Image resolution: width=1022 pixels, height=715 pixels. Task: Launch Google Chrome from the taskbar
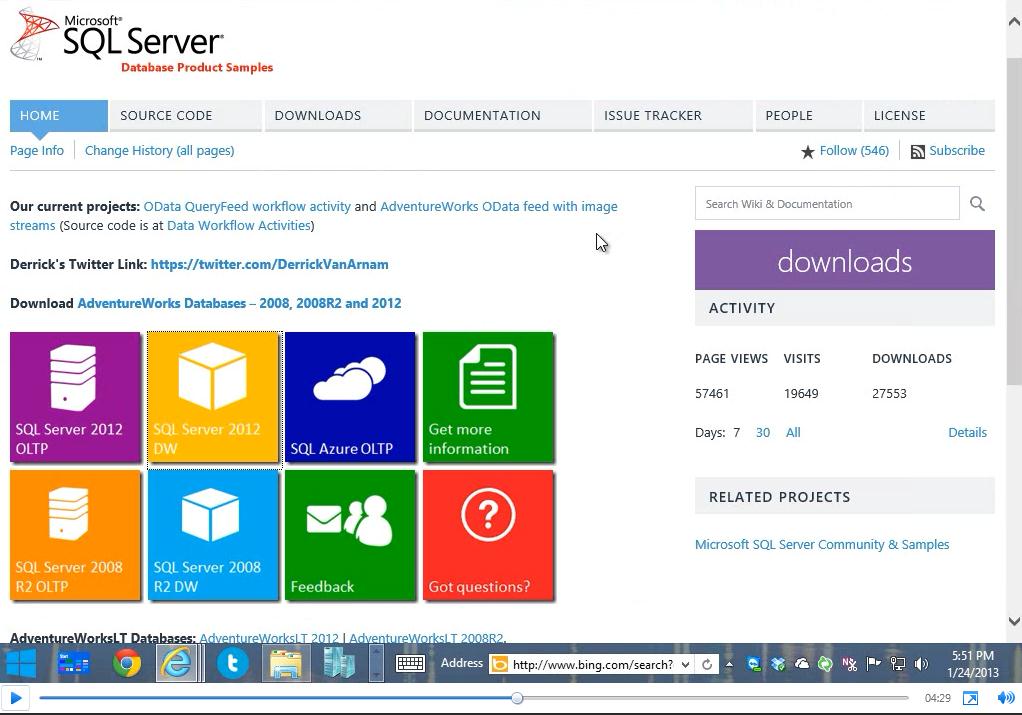(126, 664)
